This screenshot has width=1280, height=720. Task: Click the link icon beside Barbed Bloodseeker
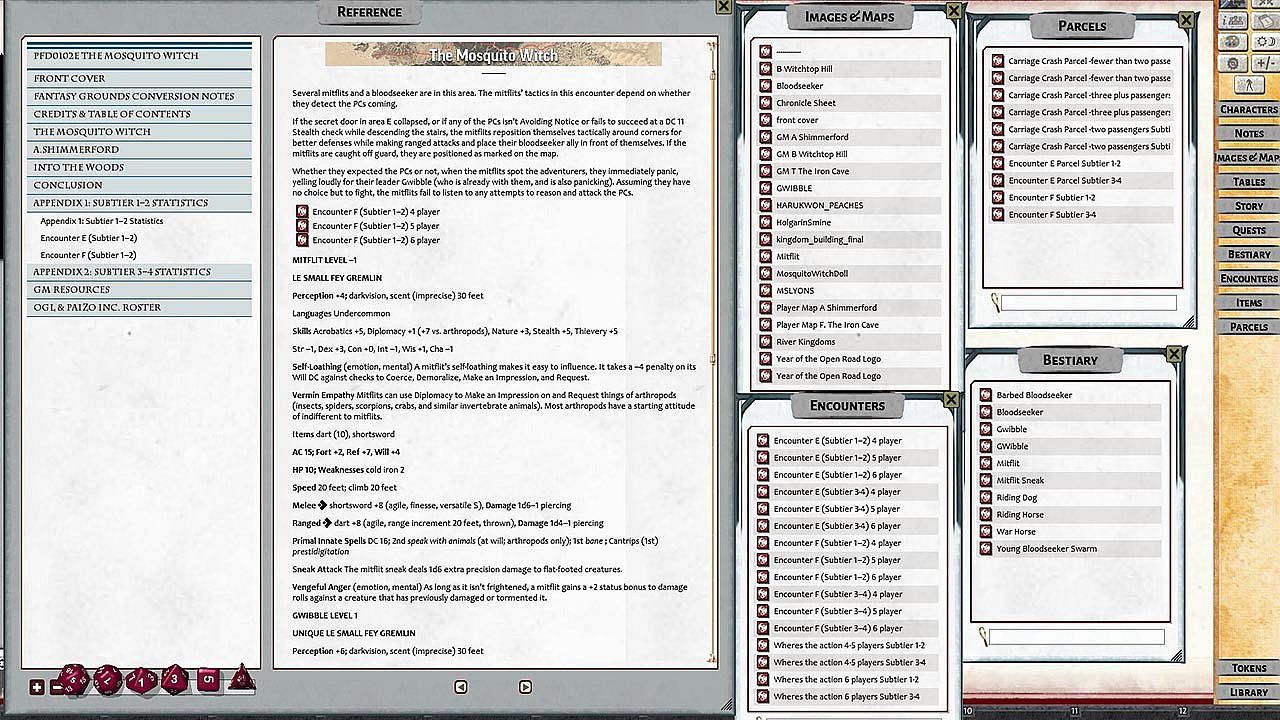(985, 395)
